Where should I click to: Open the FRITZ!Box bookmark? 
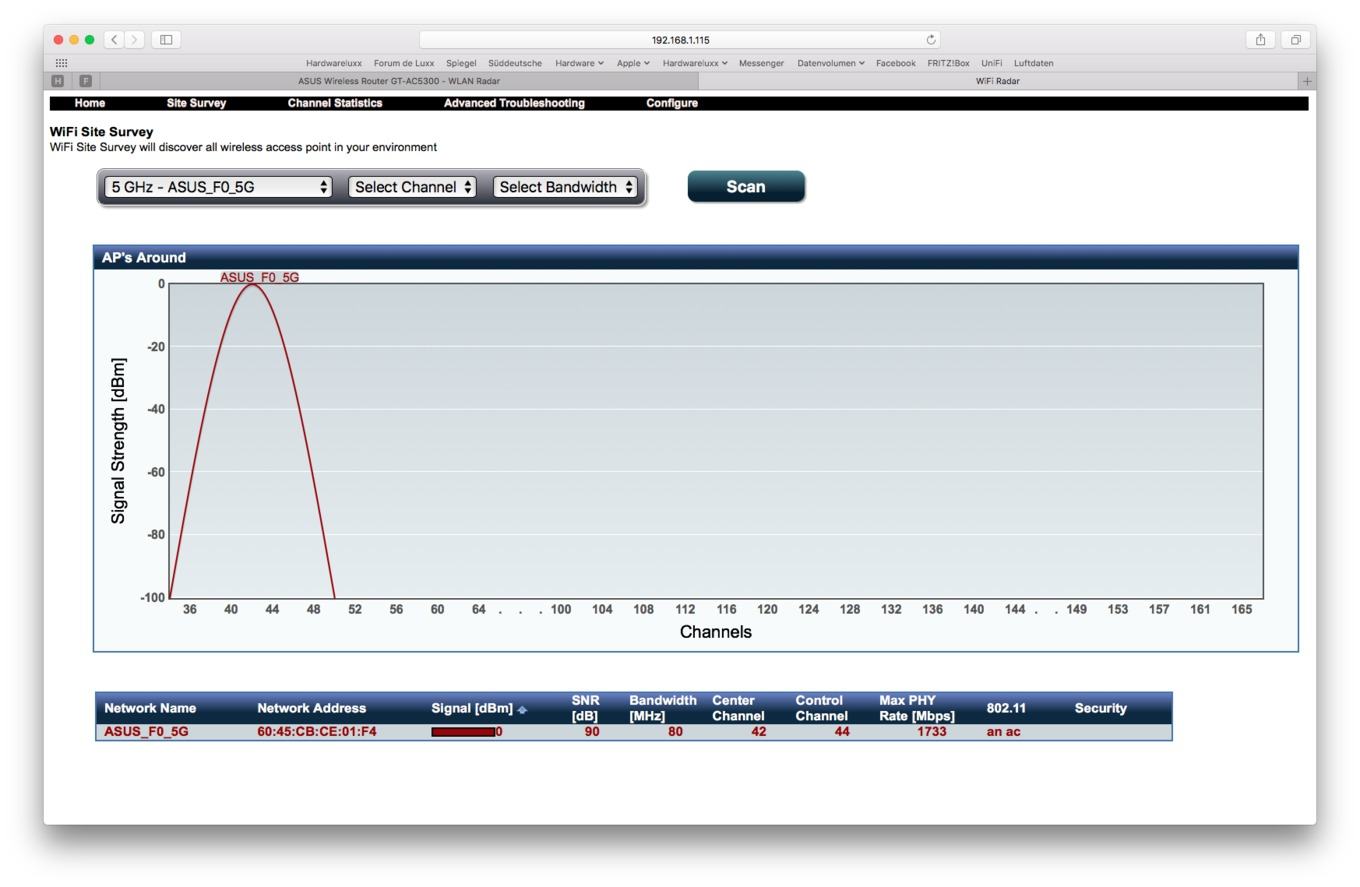[x=948, y=63]
